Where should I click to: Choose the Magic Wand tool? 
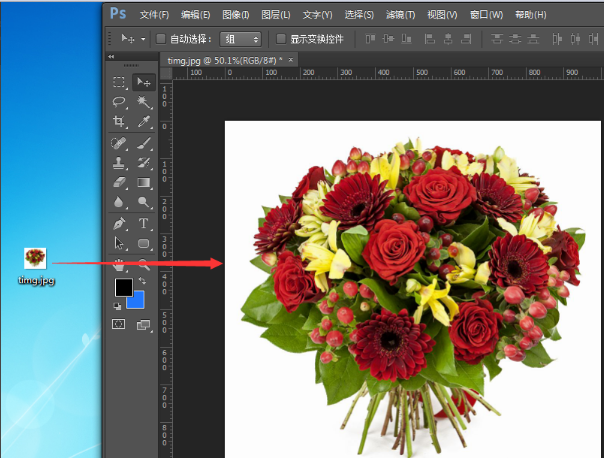tap(144, 102)
